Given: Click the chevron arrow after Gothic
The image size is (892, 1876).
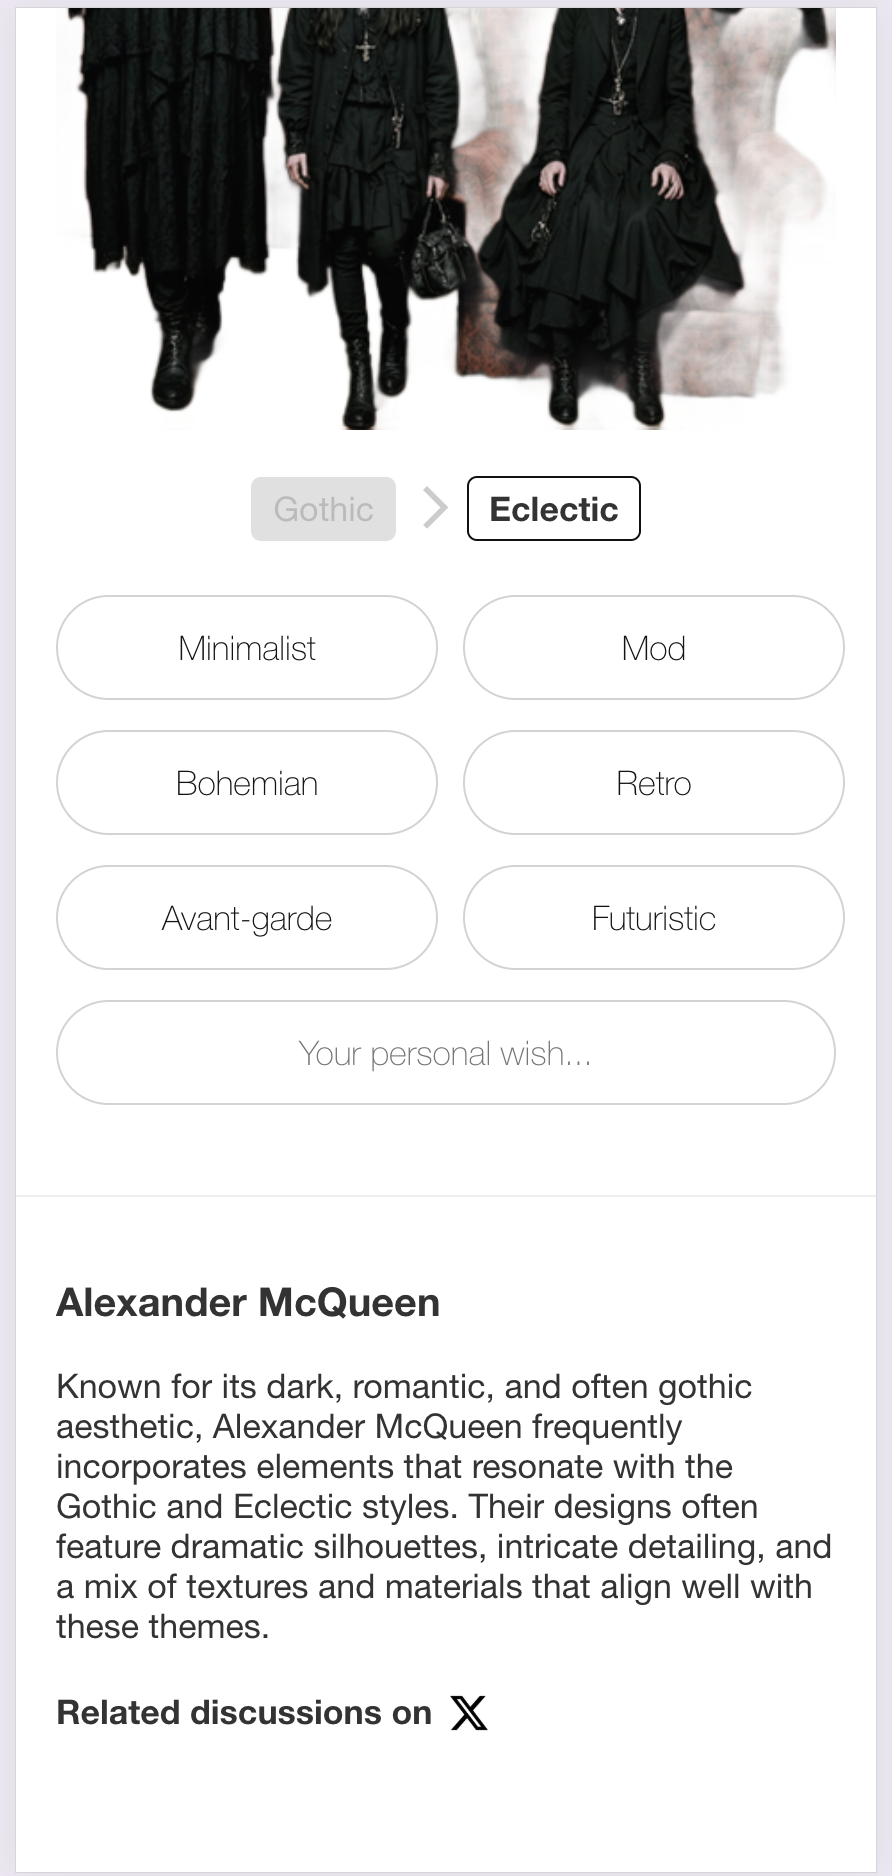Looking at the screenshot, I should click(435, 508).
